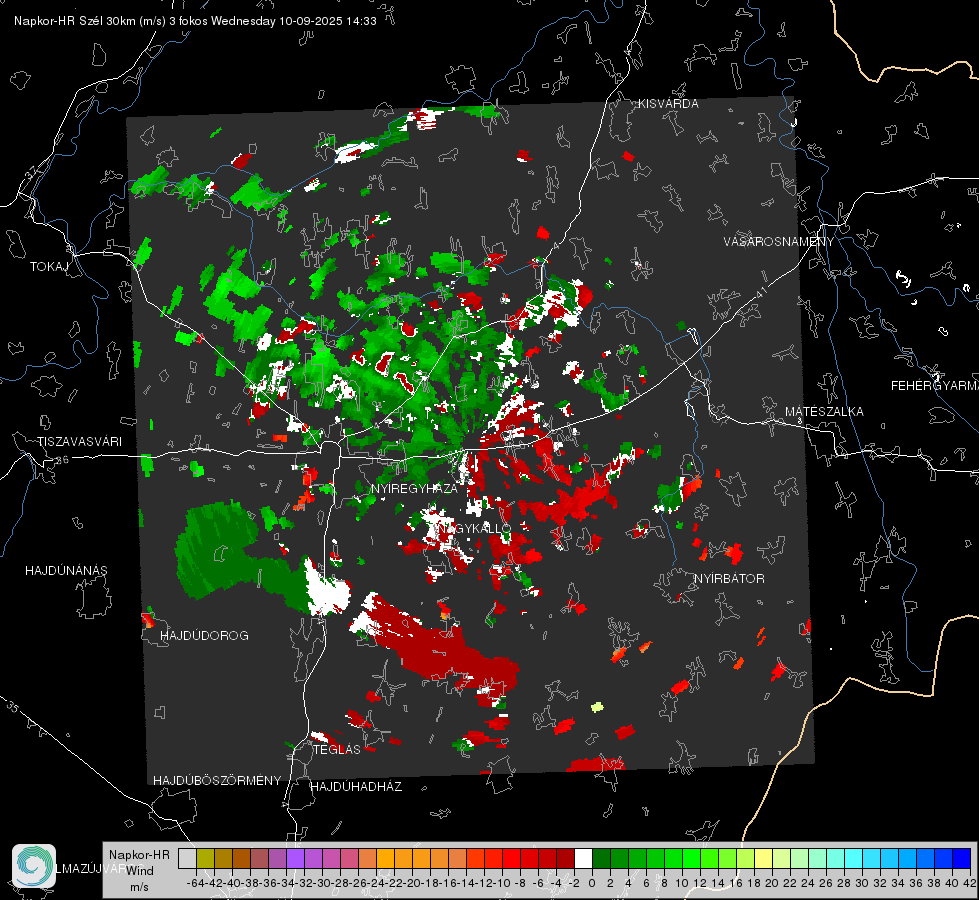Click the white legend swatch between -2 and 0

(x=583, y=858)
